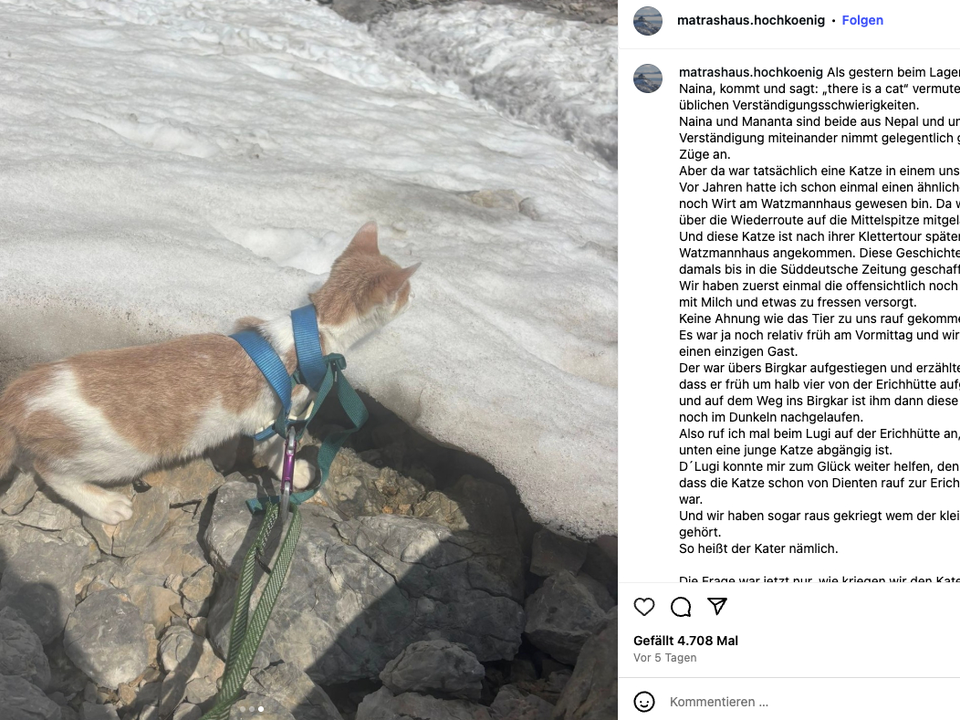Like the post with the heart icon
Image resolution: width=960 pixels, height=720 pixels.
click(x=644, y=607)
